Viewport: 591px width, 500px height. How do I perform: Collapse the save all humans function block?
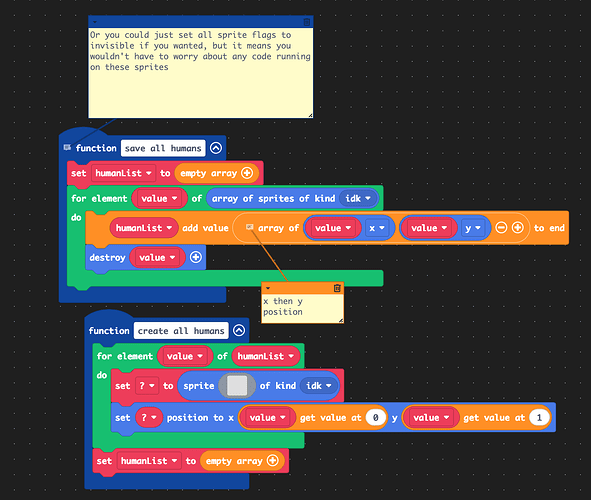(216, 148)
